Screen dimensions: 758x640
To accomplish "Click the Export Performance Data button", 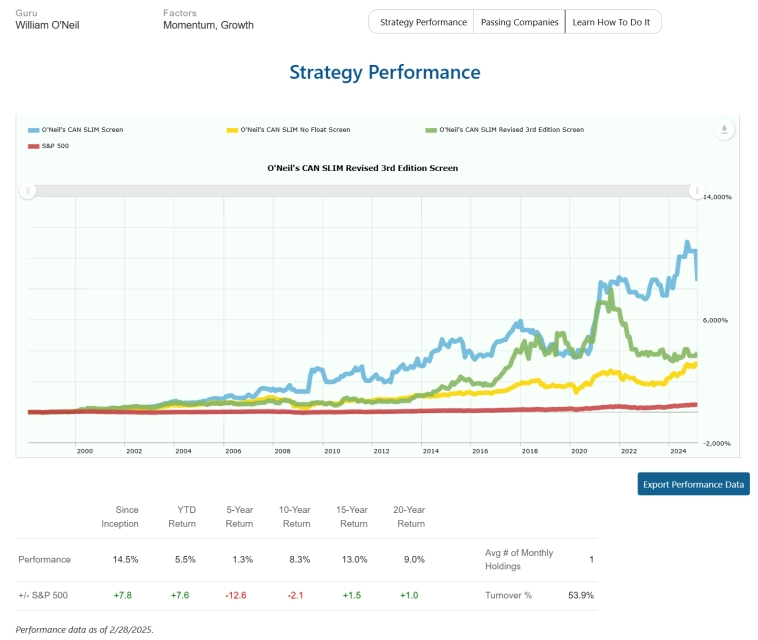I will point(693,484).
